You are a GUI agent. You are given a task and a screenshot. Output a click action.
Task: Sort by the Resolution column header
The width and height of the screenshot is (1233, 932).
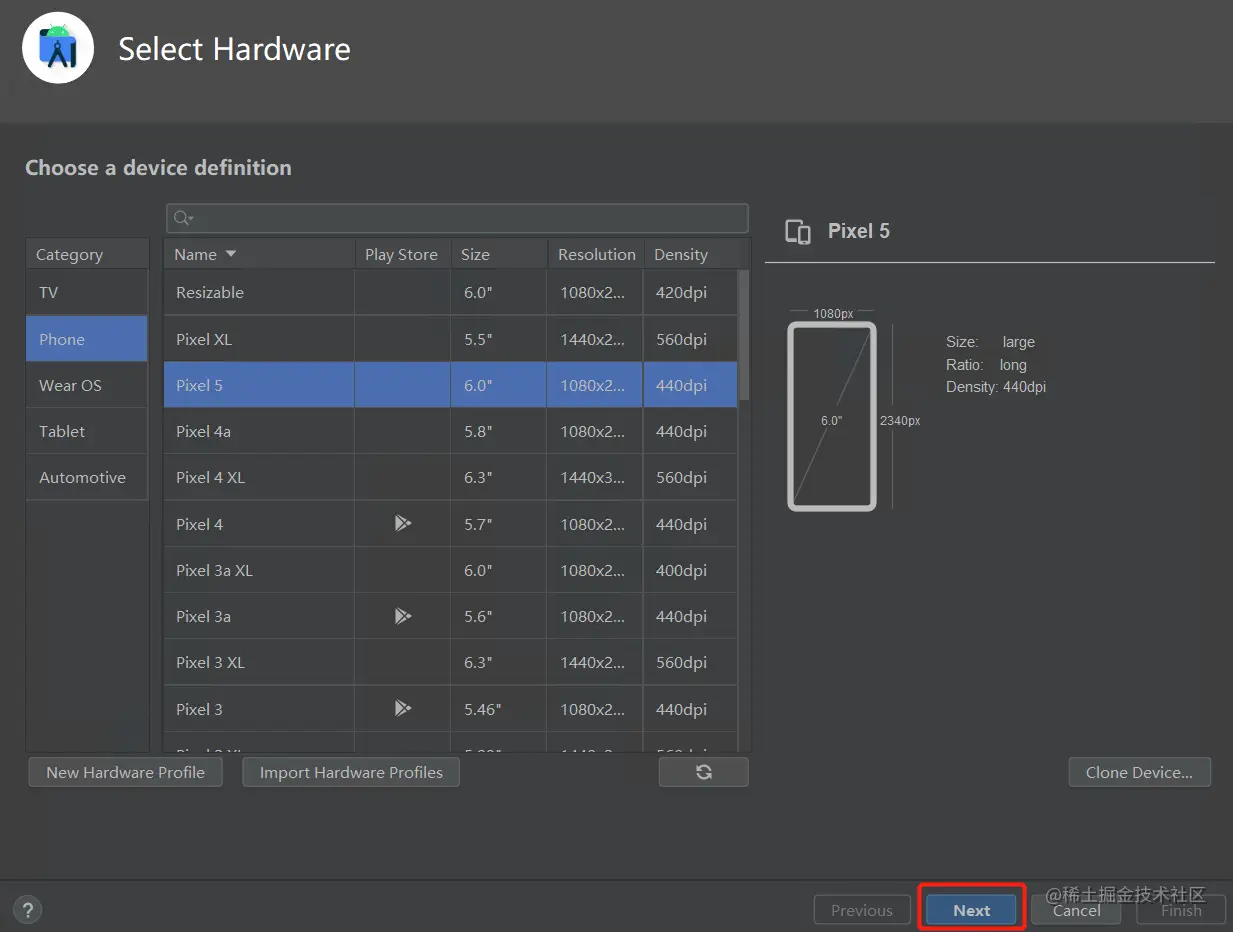point(596,254)
